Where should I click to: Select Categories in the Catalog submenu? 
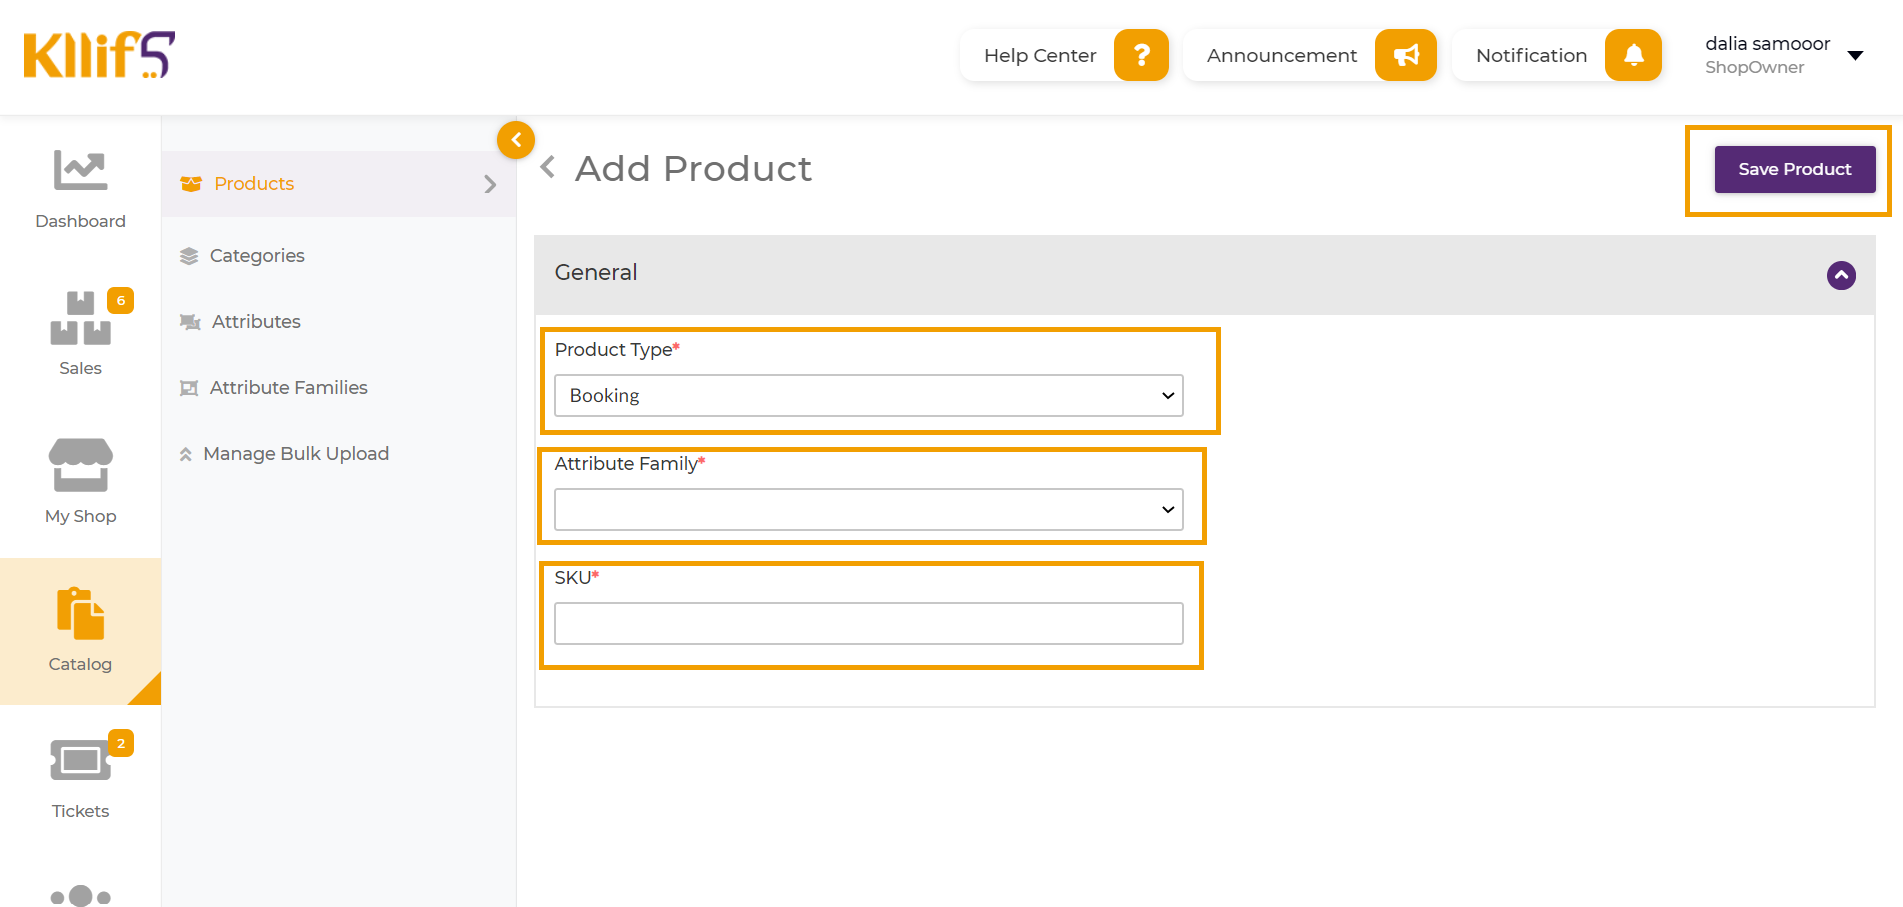tap(257, 256)
